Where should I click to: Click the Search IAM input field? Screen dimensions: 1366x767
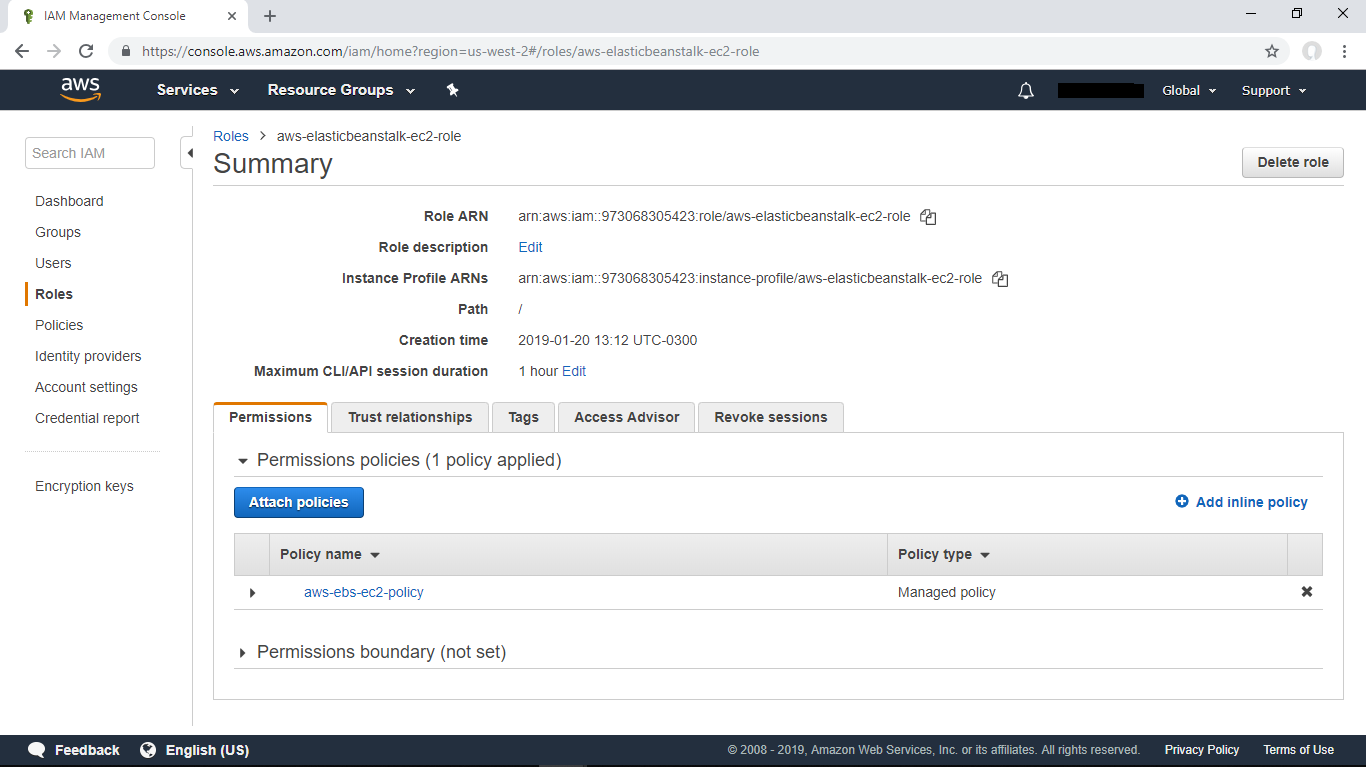coord(89,152)
